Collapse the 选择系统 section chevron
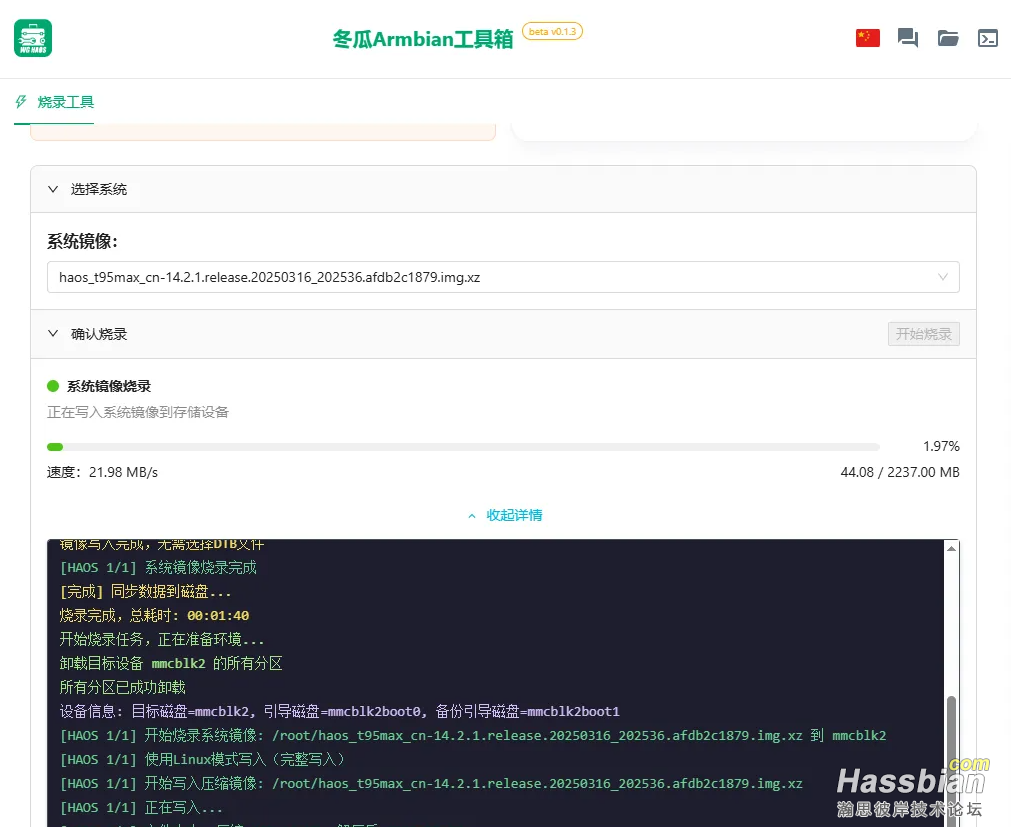 tap(53, 189)
